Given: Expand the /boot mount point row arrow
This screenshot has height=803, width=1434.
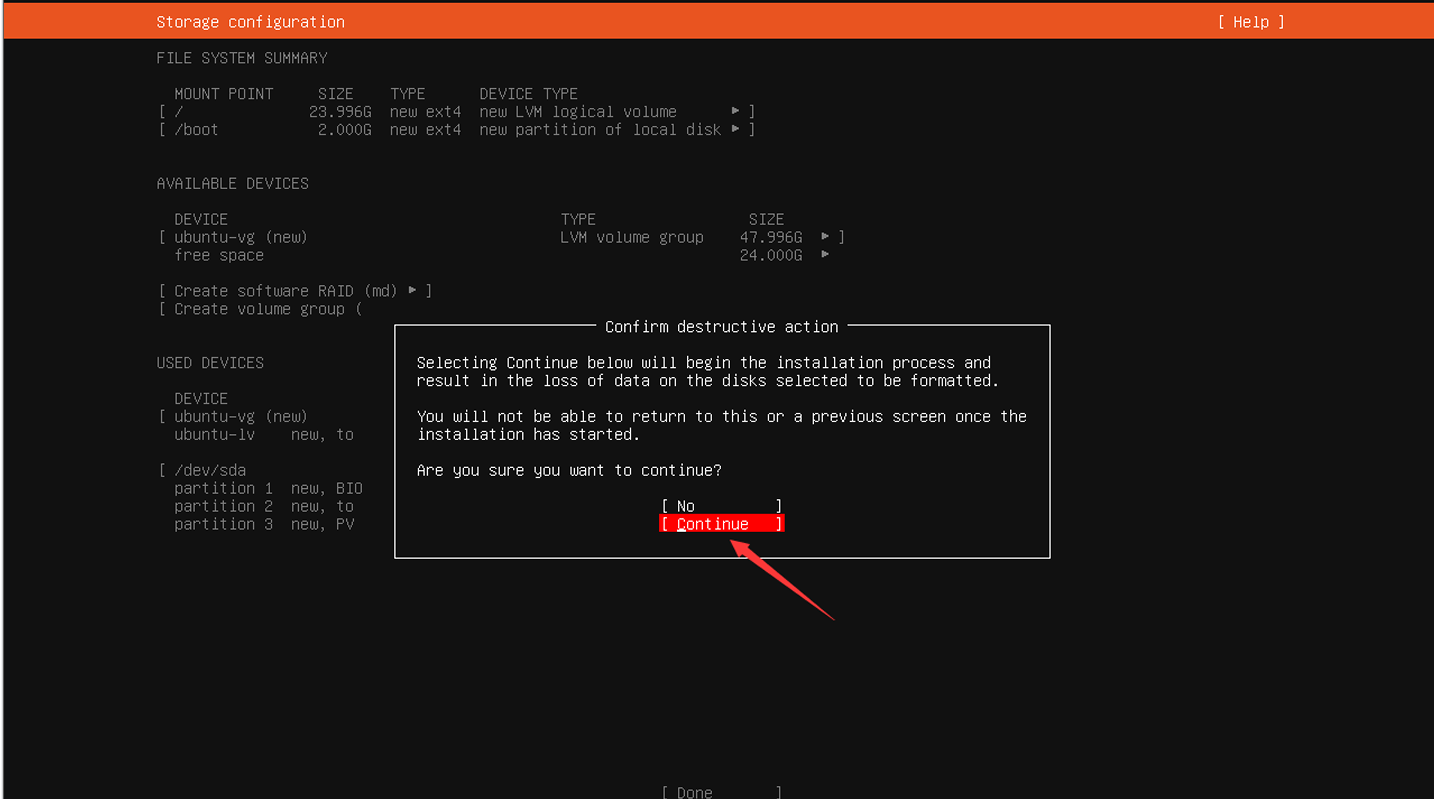Looking at the screenshot, I should click(736, 129).
